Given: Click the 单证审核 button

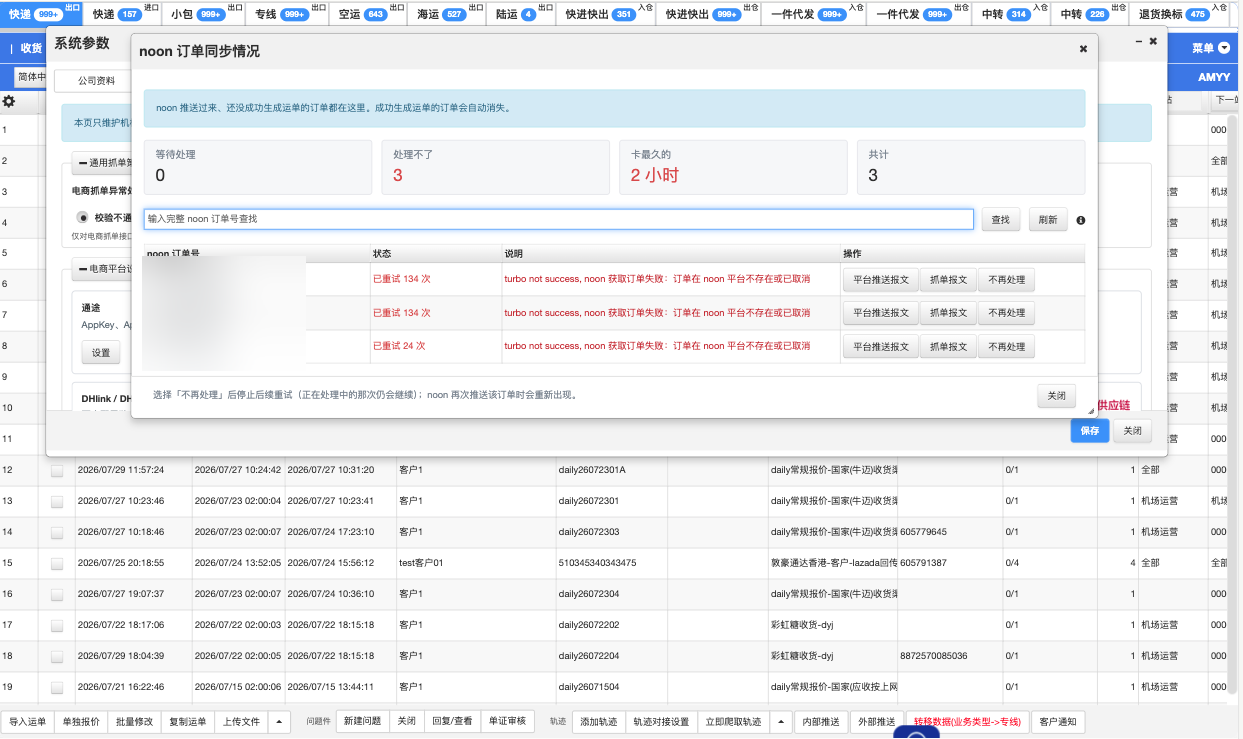Looking at the screenshot, I should (x=508, y=722).
